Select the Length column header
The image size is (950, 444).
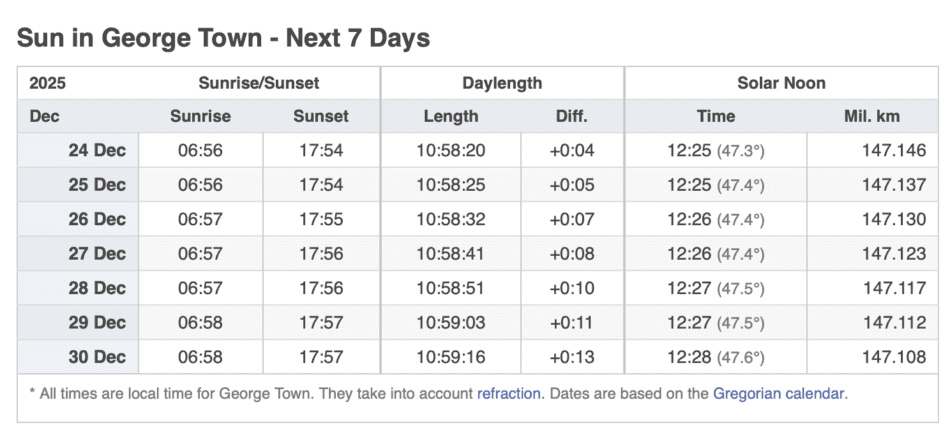451,116
